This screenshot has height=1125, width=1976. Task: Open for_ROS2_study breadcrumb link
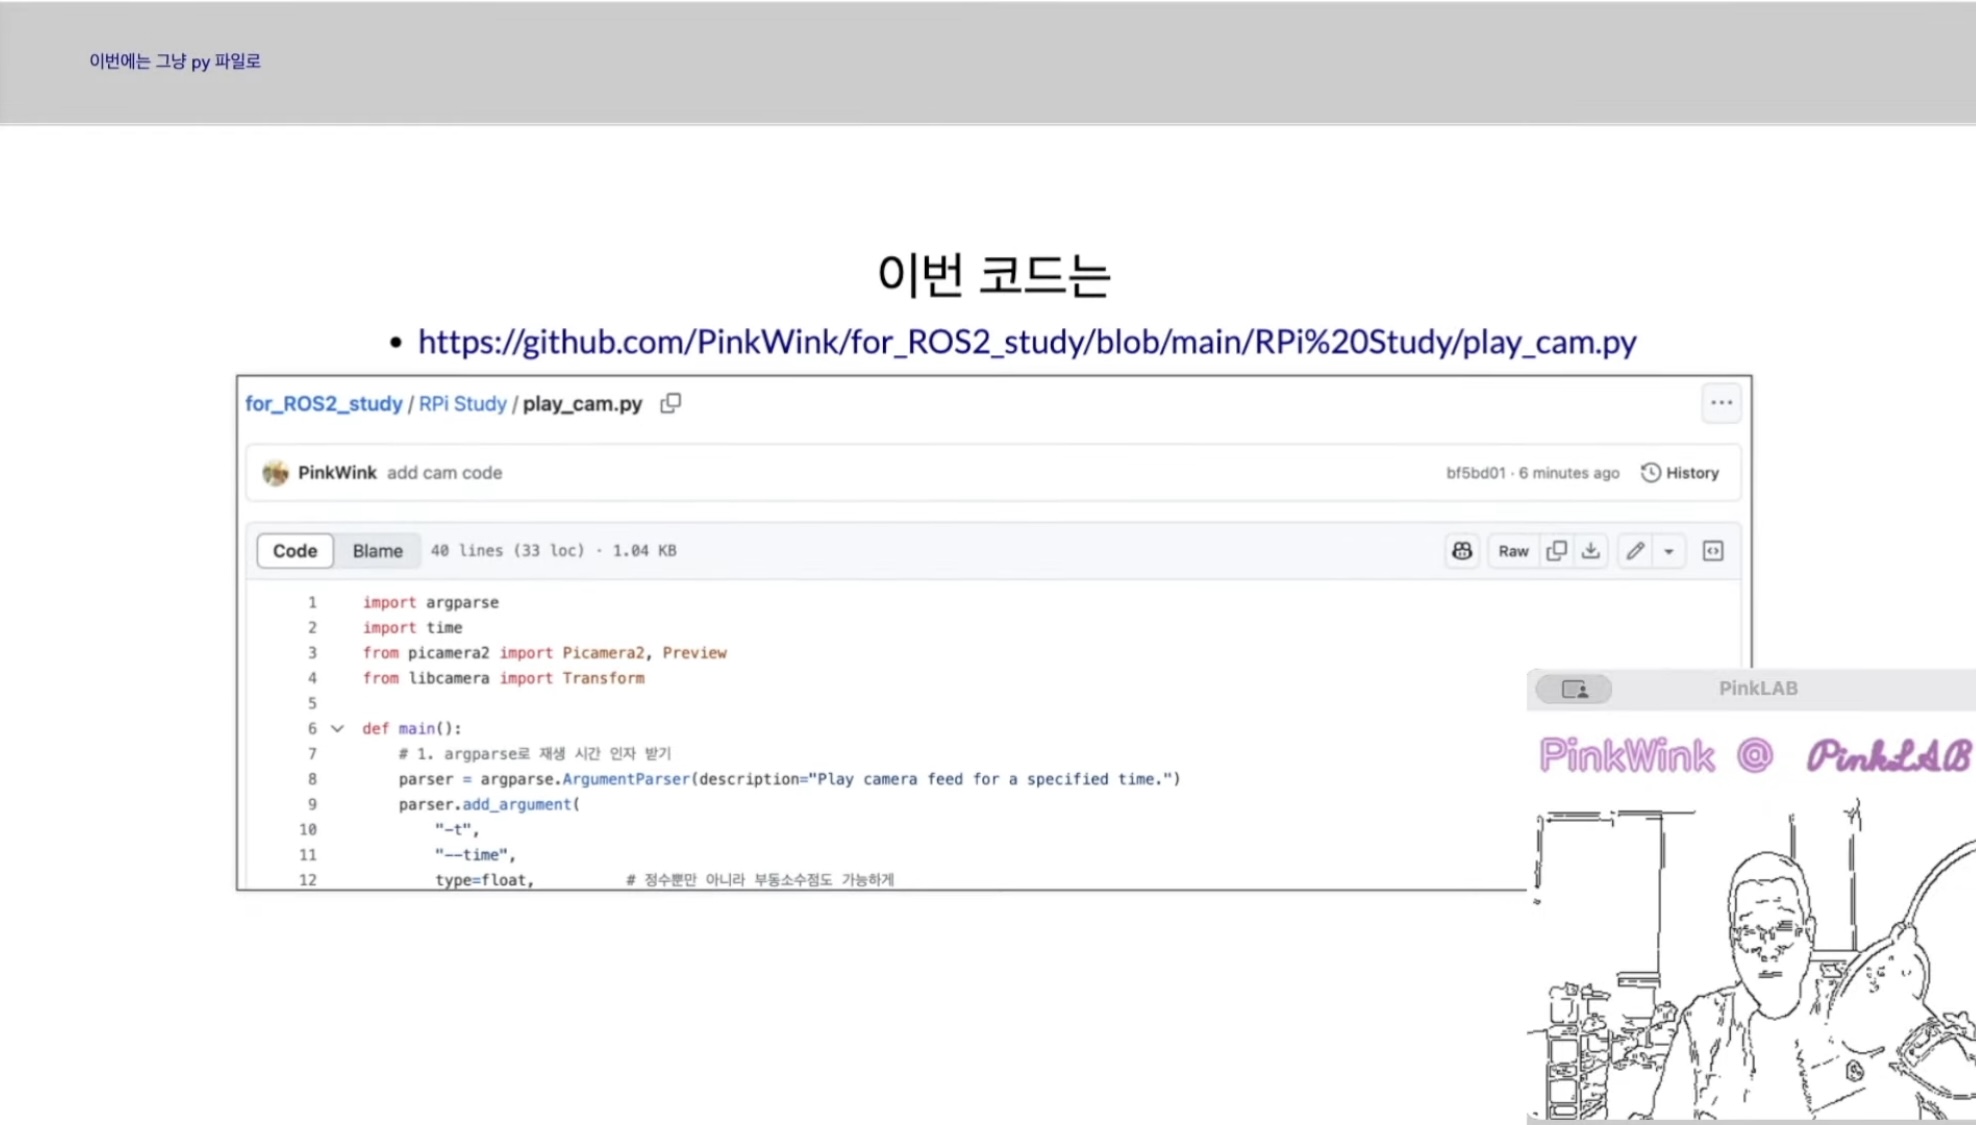(x=323, y=404)
